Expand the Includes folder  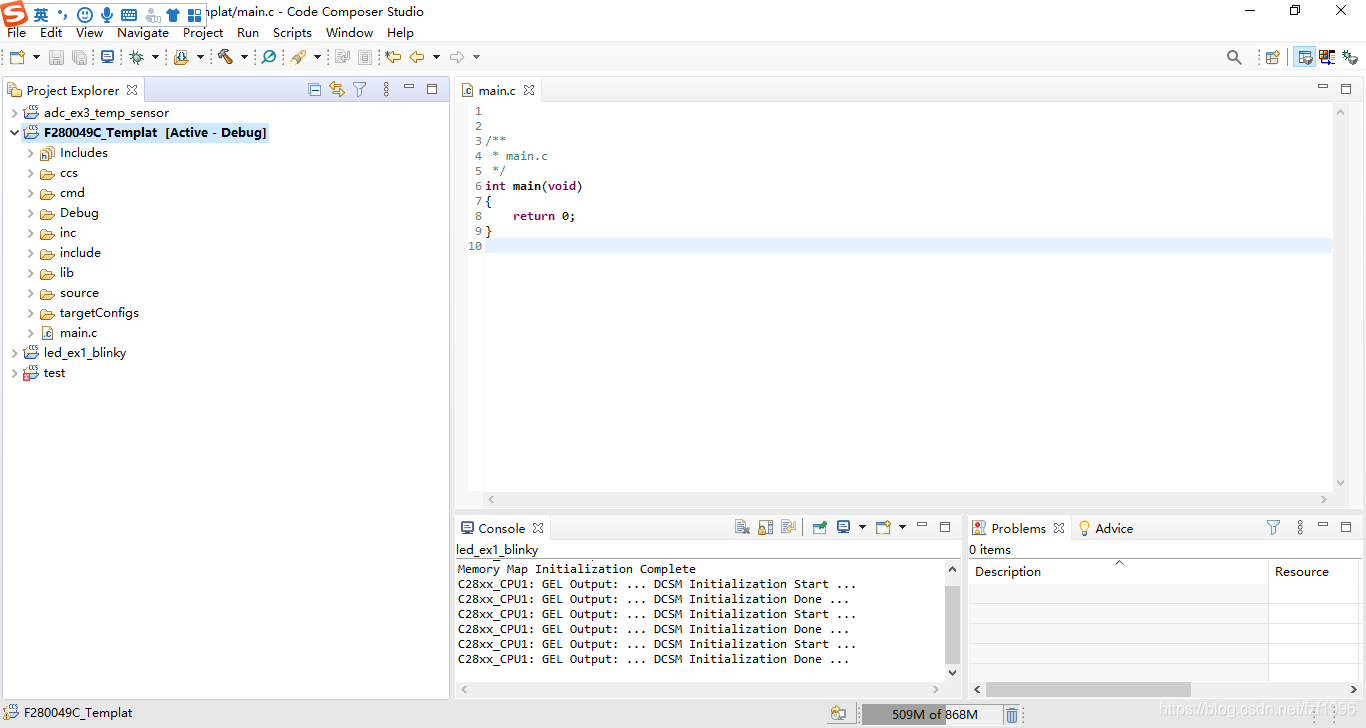point(30,153)
